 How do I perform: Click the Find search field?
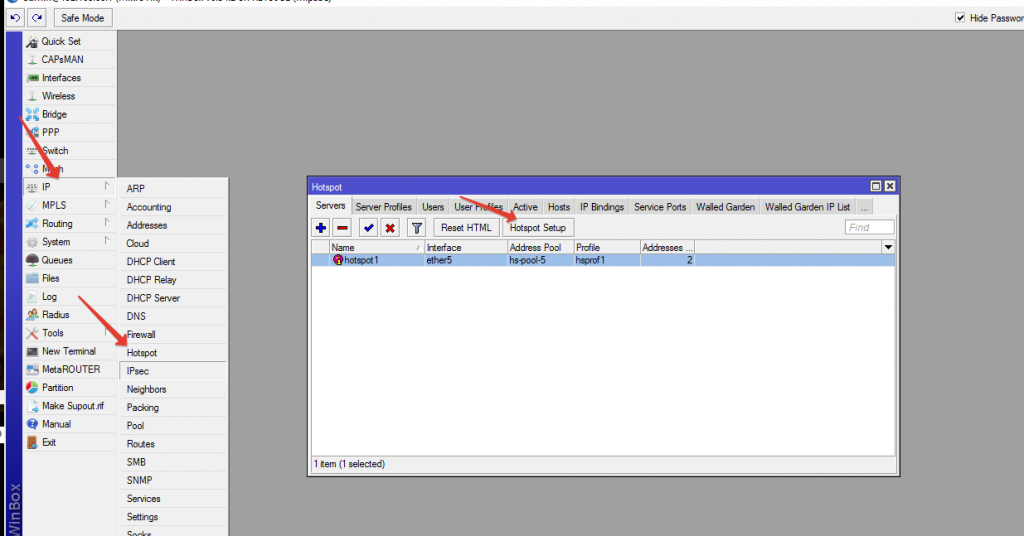pos(869,228)
